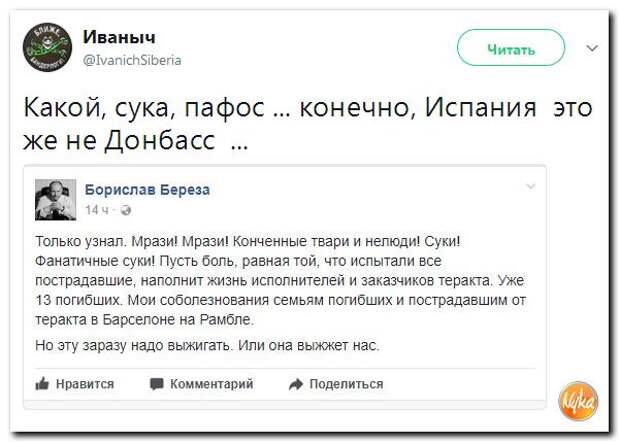Screen dimensions: 620x443
Task: Expand the embedded post options chevron
Action: pyautogui.click(x=531, y=186)
